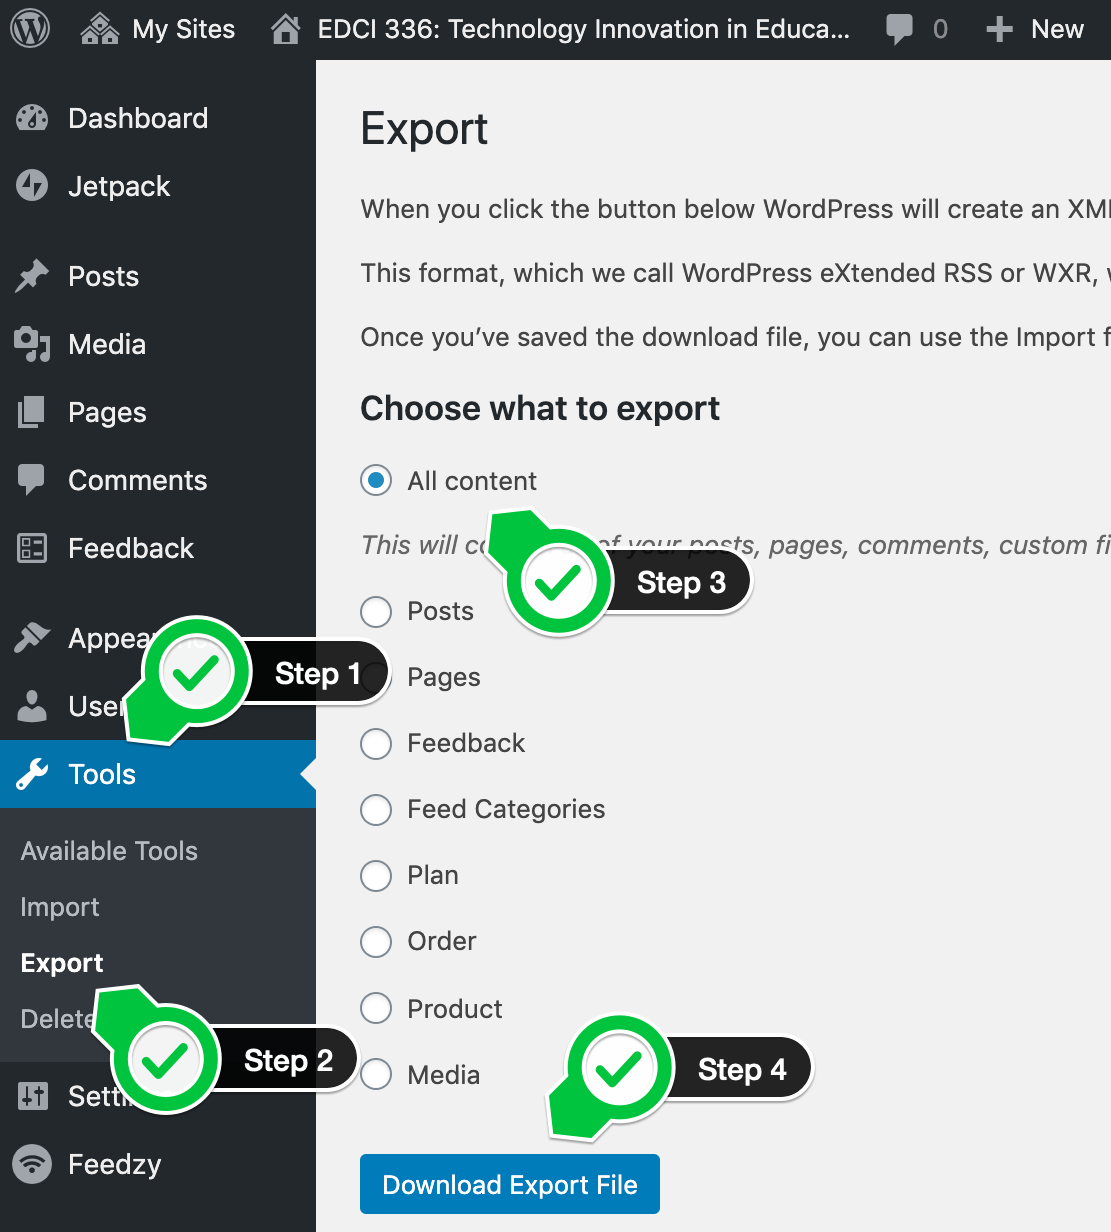Viewport: 1111px width, 1232px height.
Task: Expand the Pages sidebar menu
Action: point(107,412)
